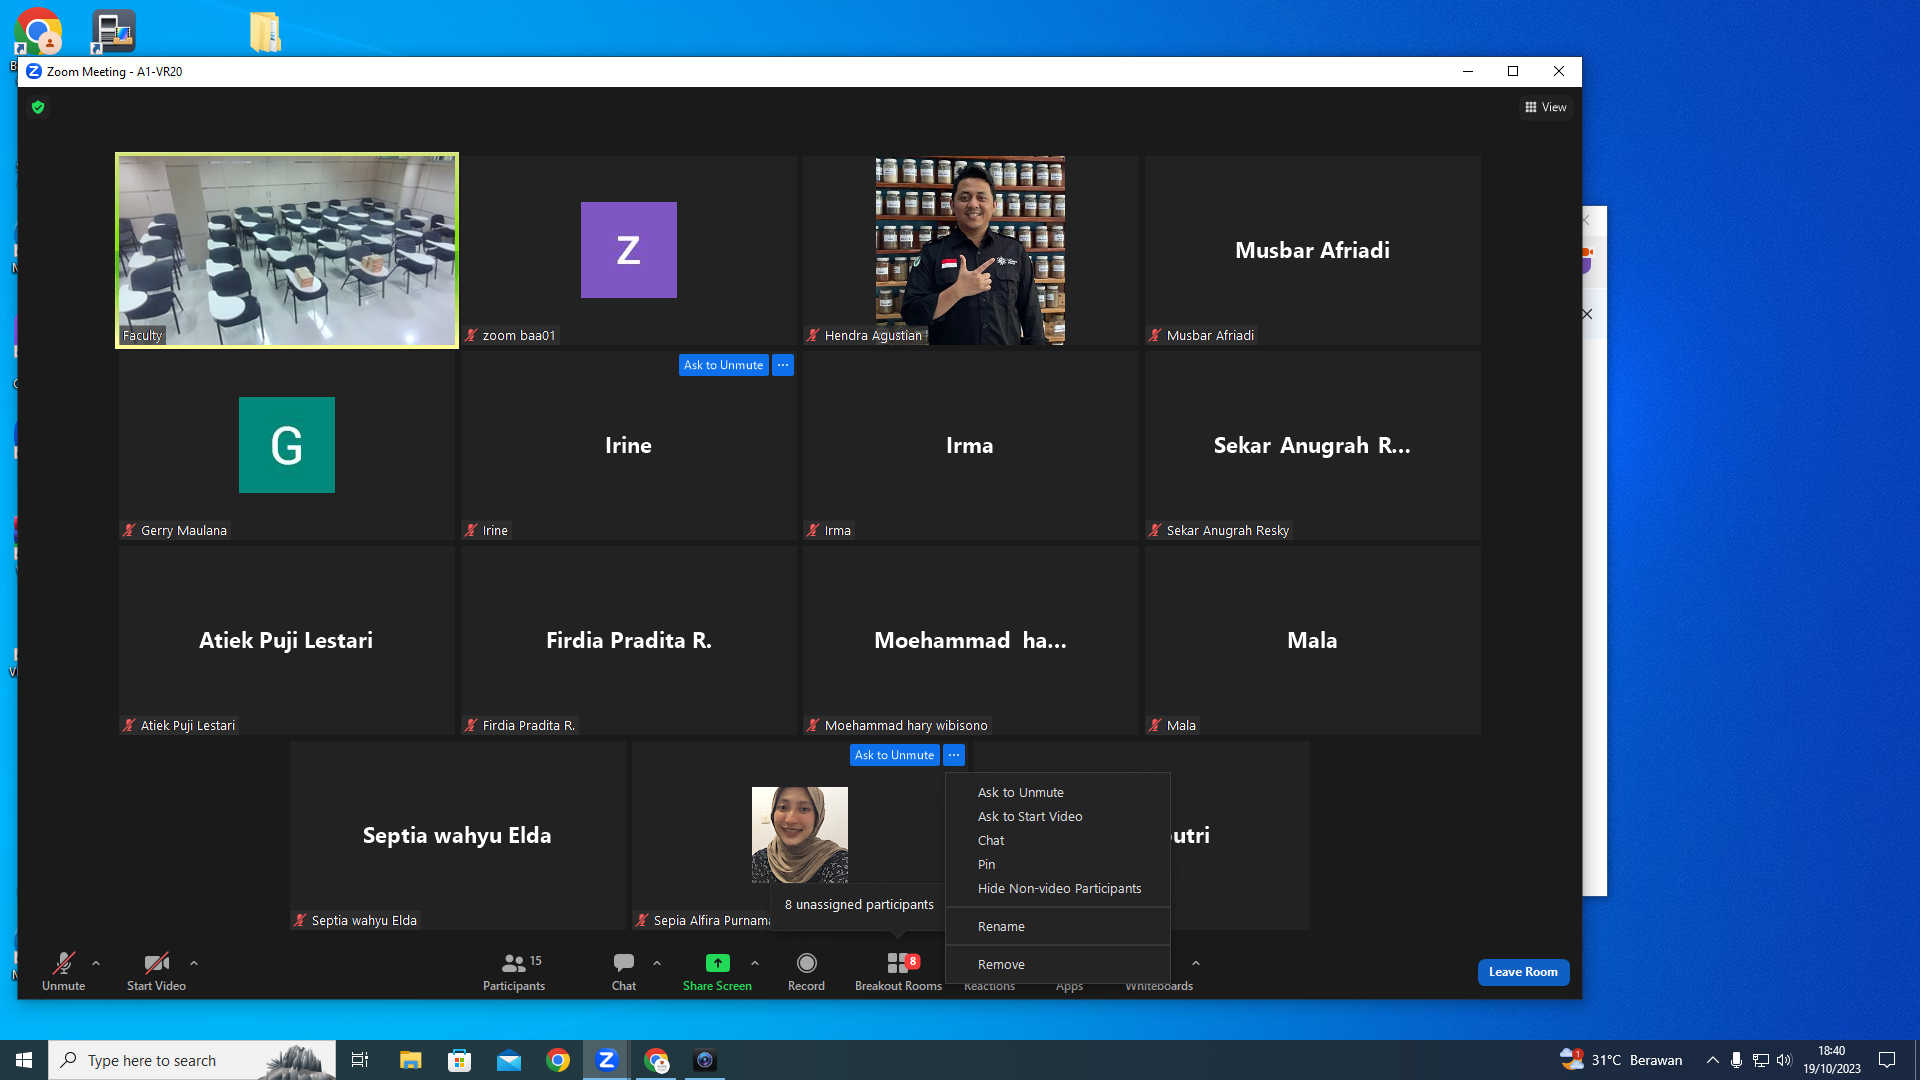
Task: Select Firdia Pradita R.'s tile
Action: [x=628, y=640]
